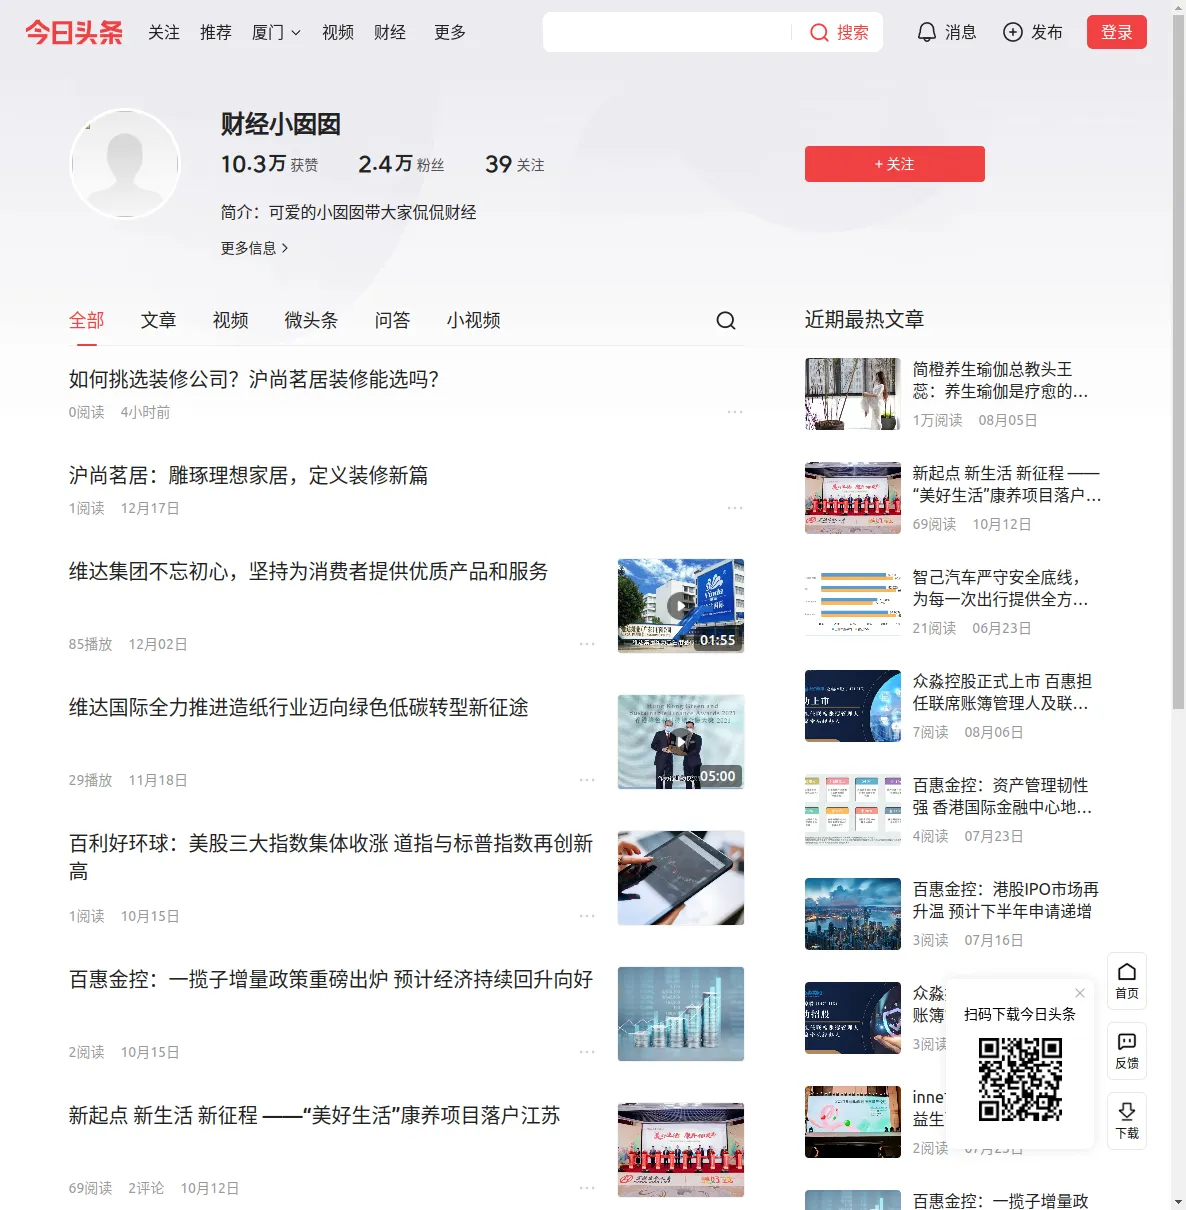Play the 维达国际 05:00 video thumbnail
The height and width of the screenshot is (1210, 1186).
coord(681,742)
